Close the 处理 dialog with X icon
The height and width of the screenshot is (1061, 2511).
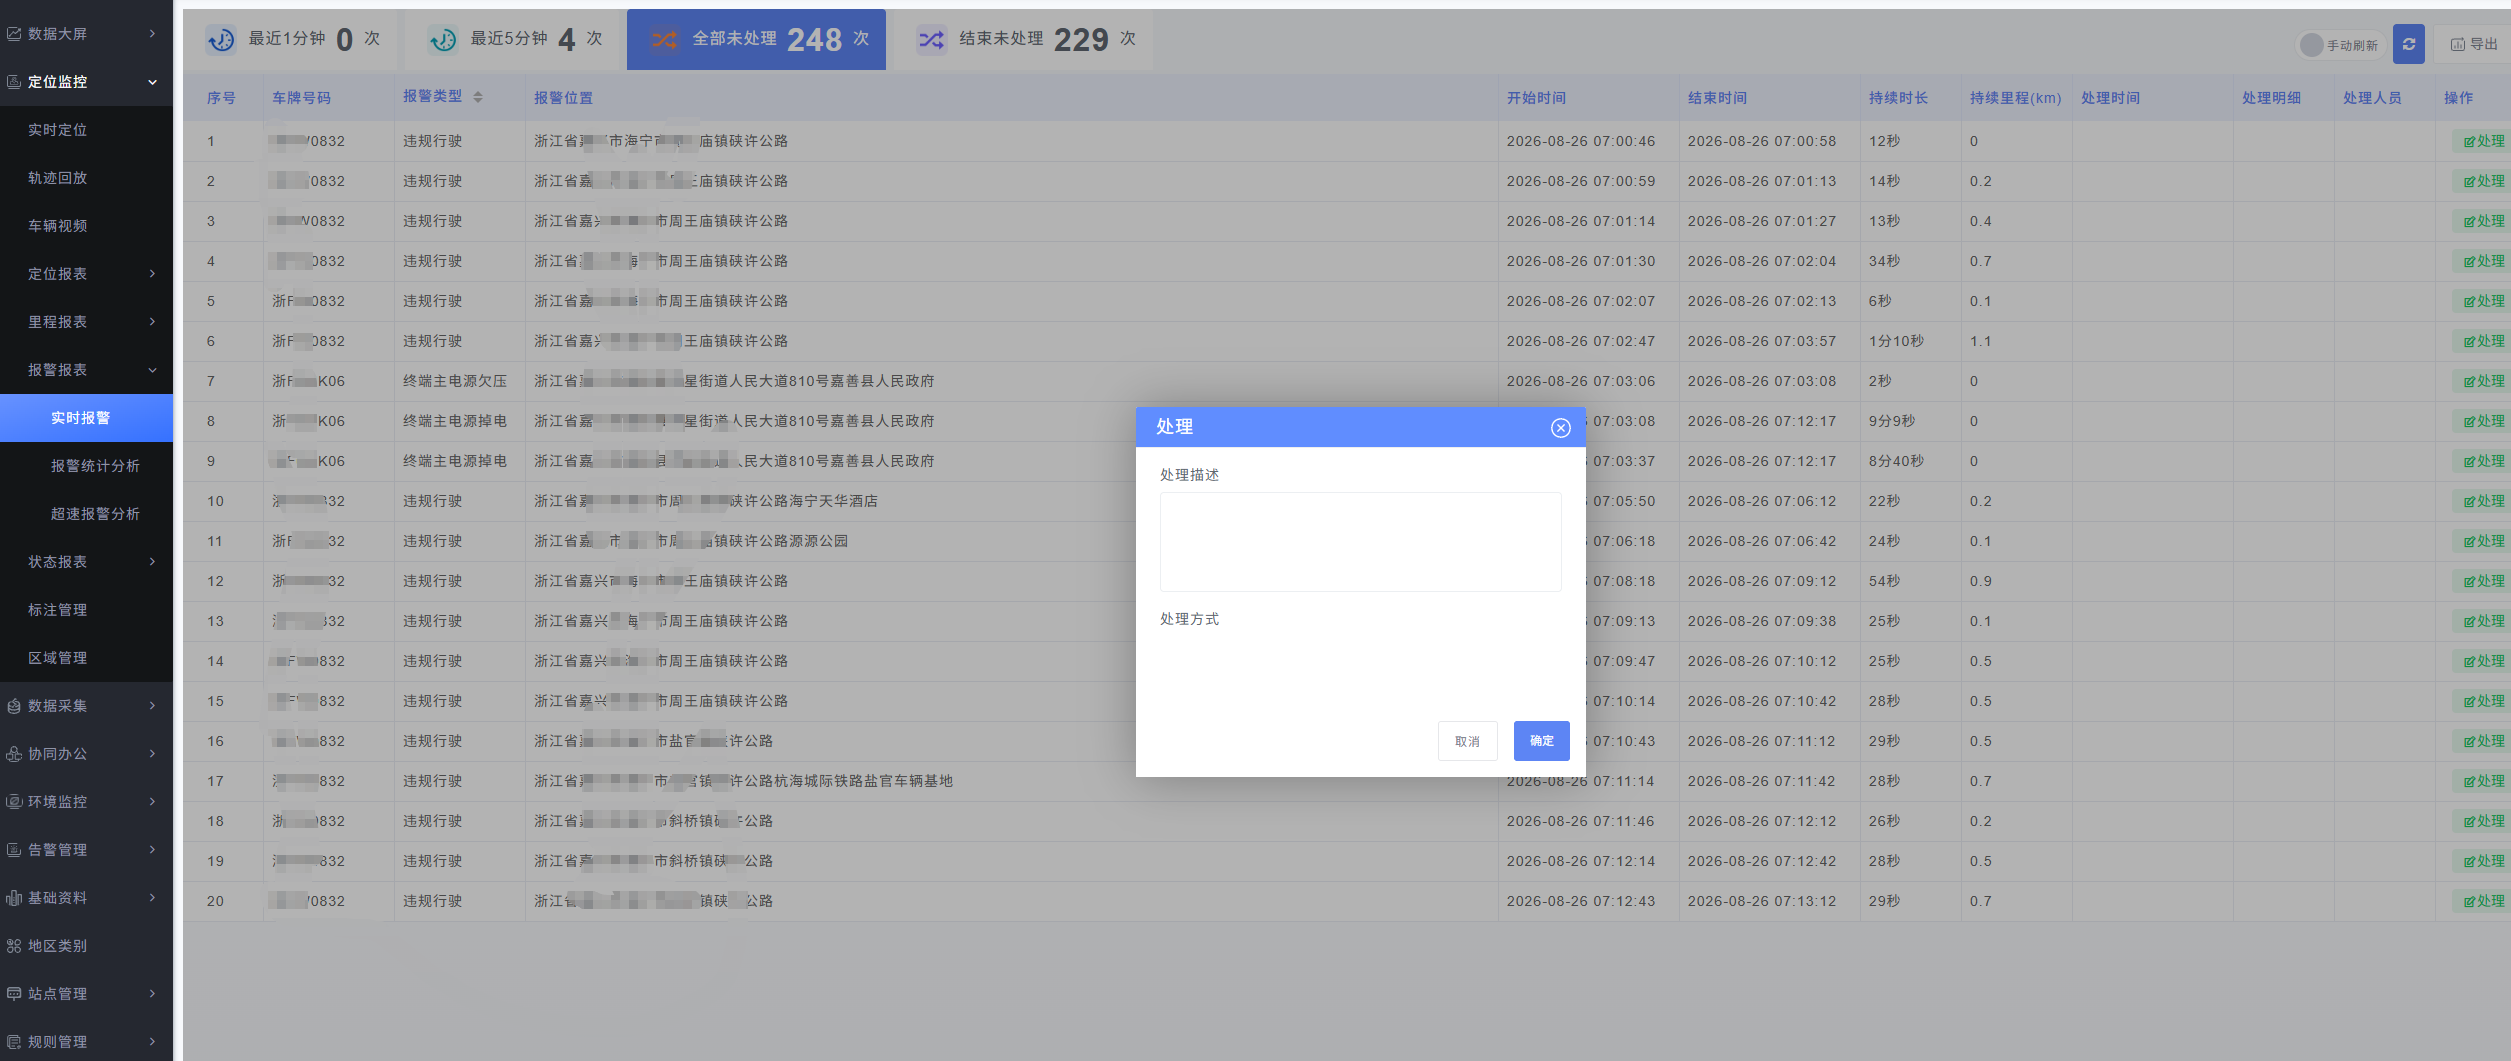point(1560,428)
